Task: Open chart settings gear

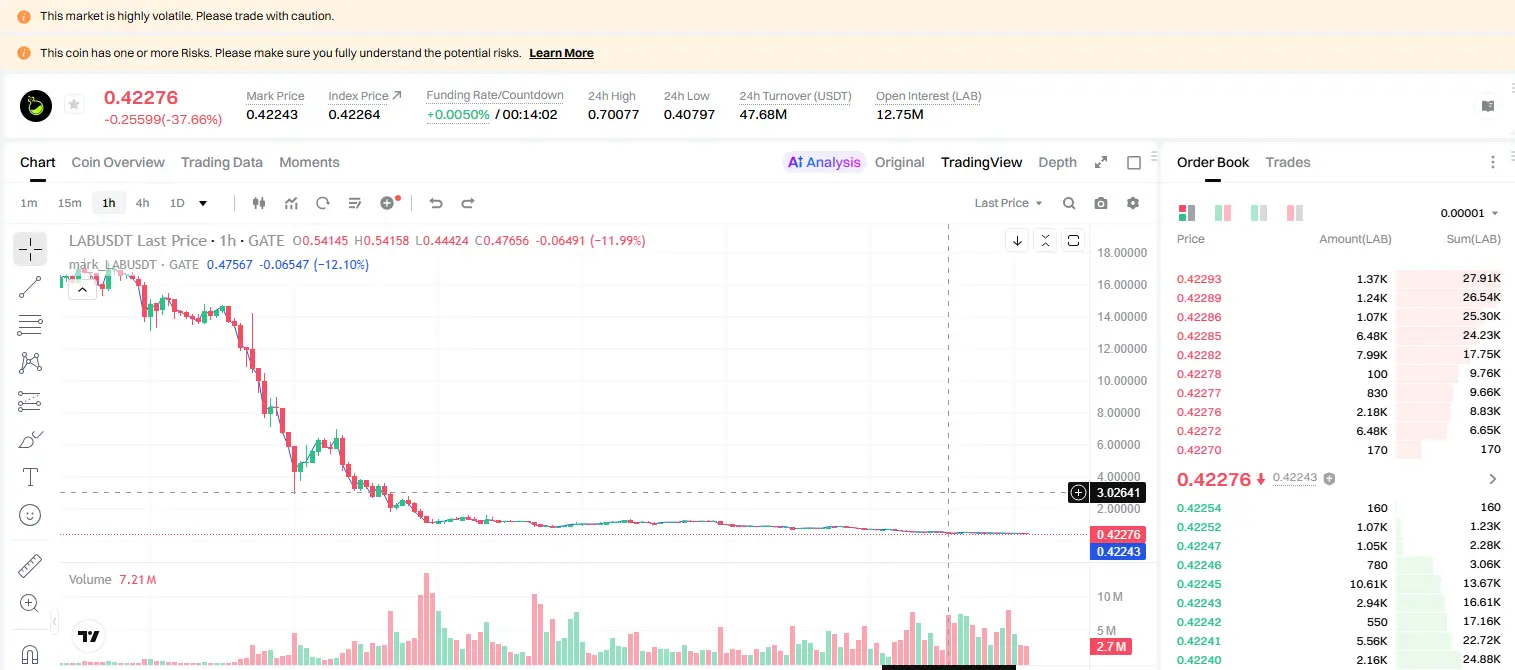Action: [x=1133, y=203]
